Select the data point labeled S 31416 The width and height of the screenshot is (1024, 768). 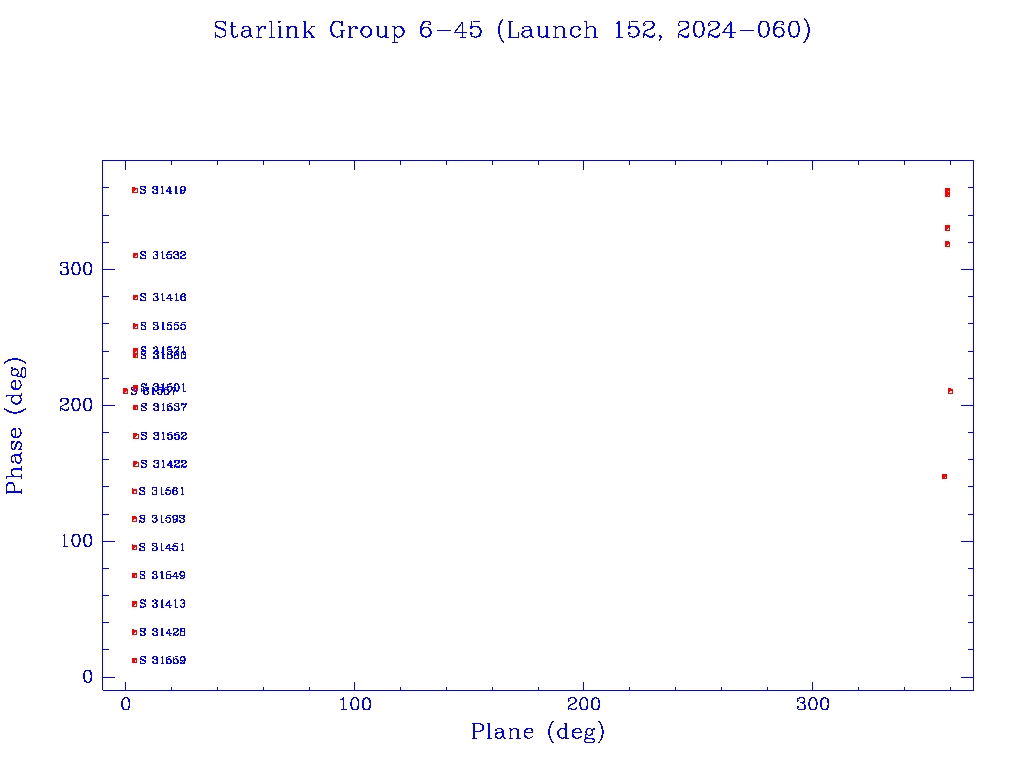pyautogui.click(x=136, y=298)
